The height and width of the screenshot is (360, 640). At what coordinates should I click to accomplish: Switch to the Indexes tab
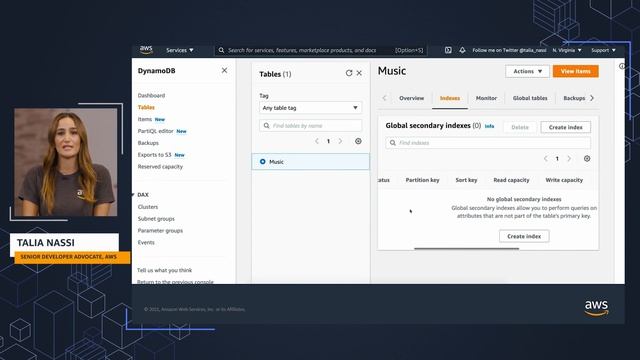[450, 98]
